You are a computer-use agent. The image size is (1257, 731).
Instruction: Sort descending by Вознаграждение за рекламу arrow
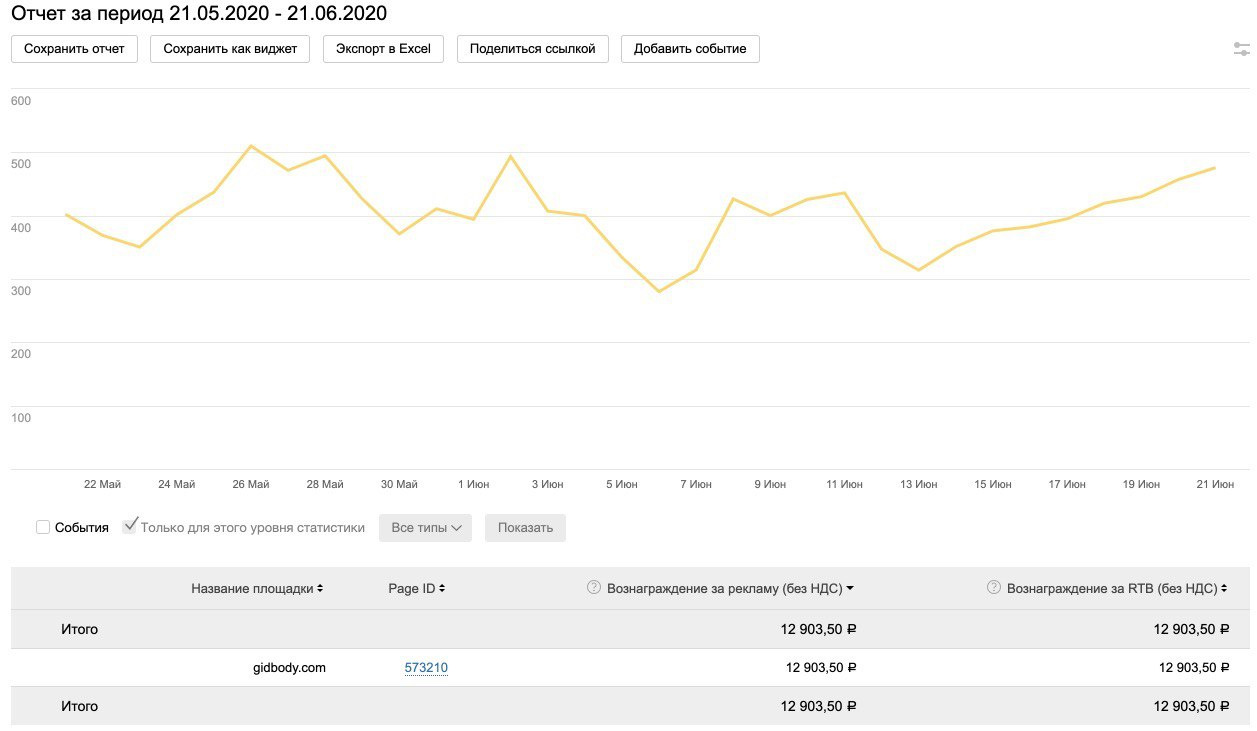(x=850, y=589)
